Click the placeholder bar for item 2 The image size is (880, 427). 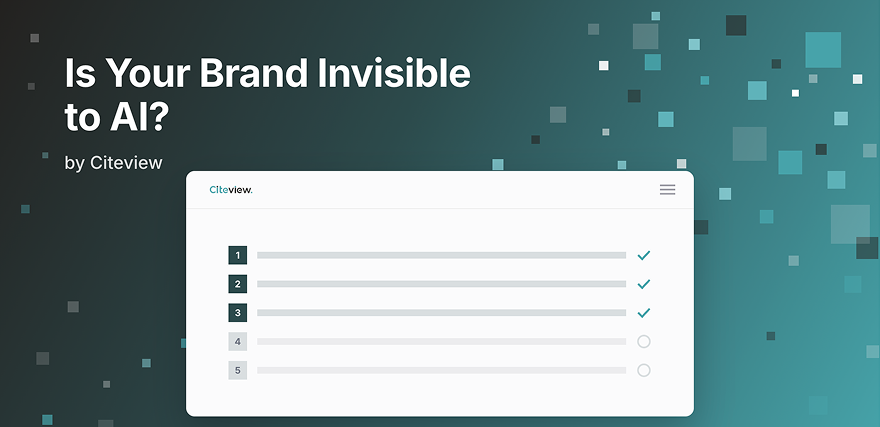[441, 284]
